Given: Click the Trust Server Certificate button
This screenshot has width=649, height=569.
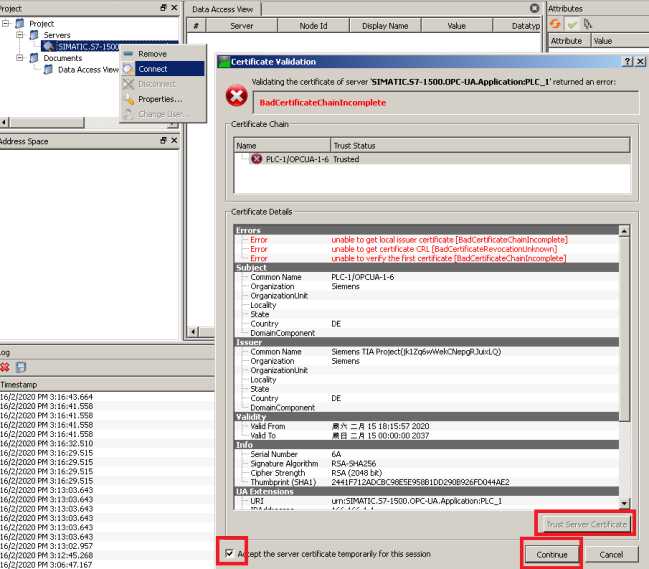Looking at the screenshot, I should (586, 524).
